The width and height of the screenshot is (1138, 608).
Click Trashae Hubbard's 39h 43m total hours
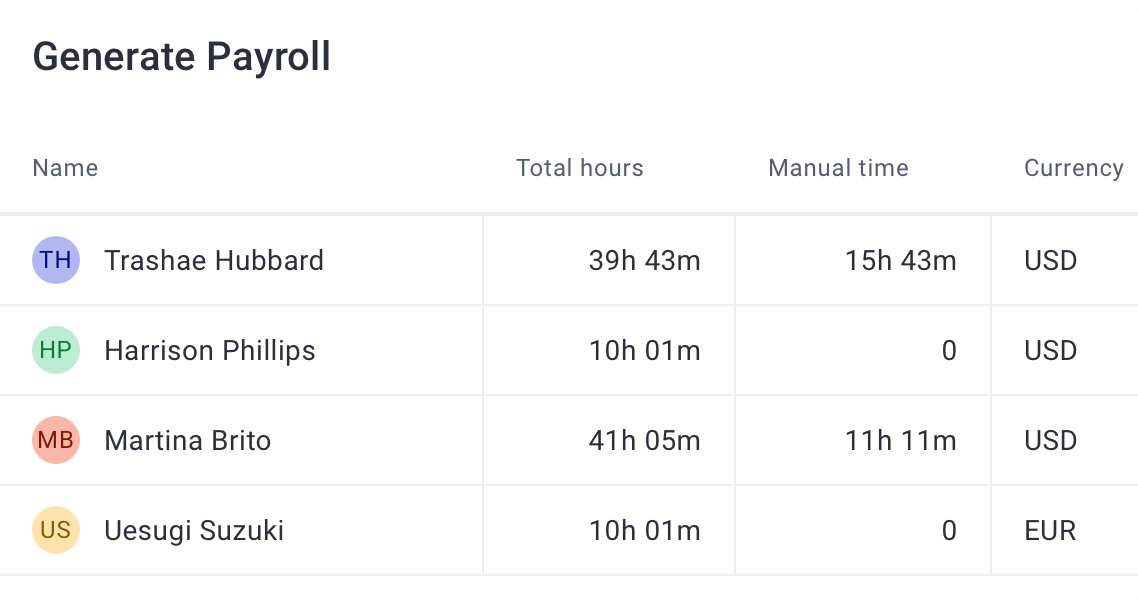coord(645,261)
